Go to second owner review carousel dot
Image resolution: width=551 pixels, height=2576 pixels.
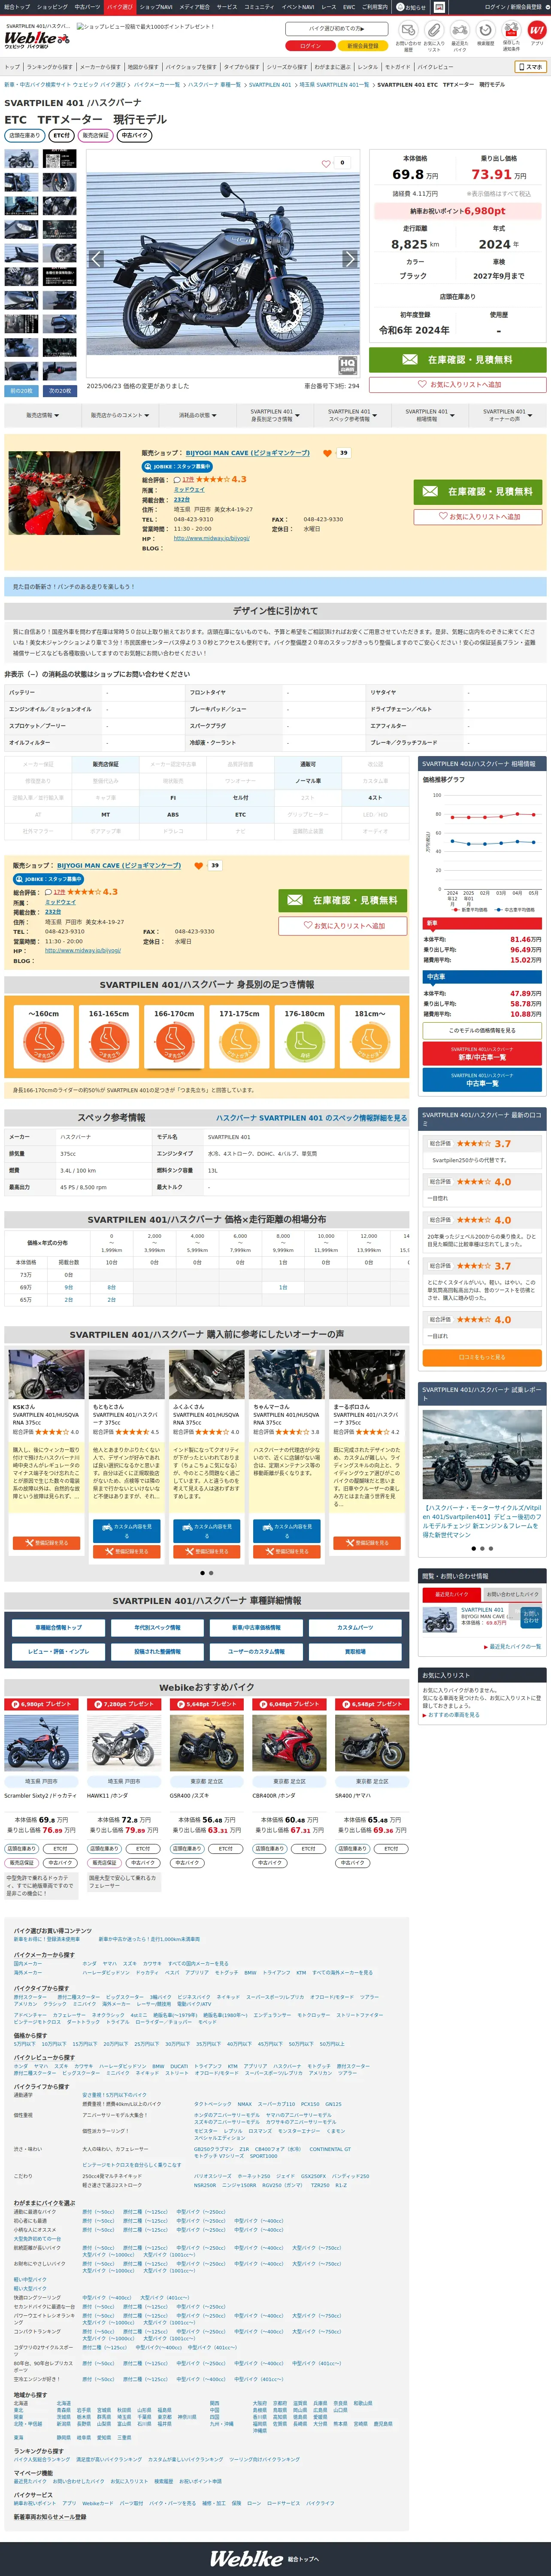click(211, 1573)
